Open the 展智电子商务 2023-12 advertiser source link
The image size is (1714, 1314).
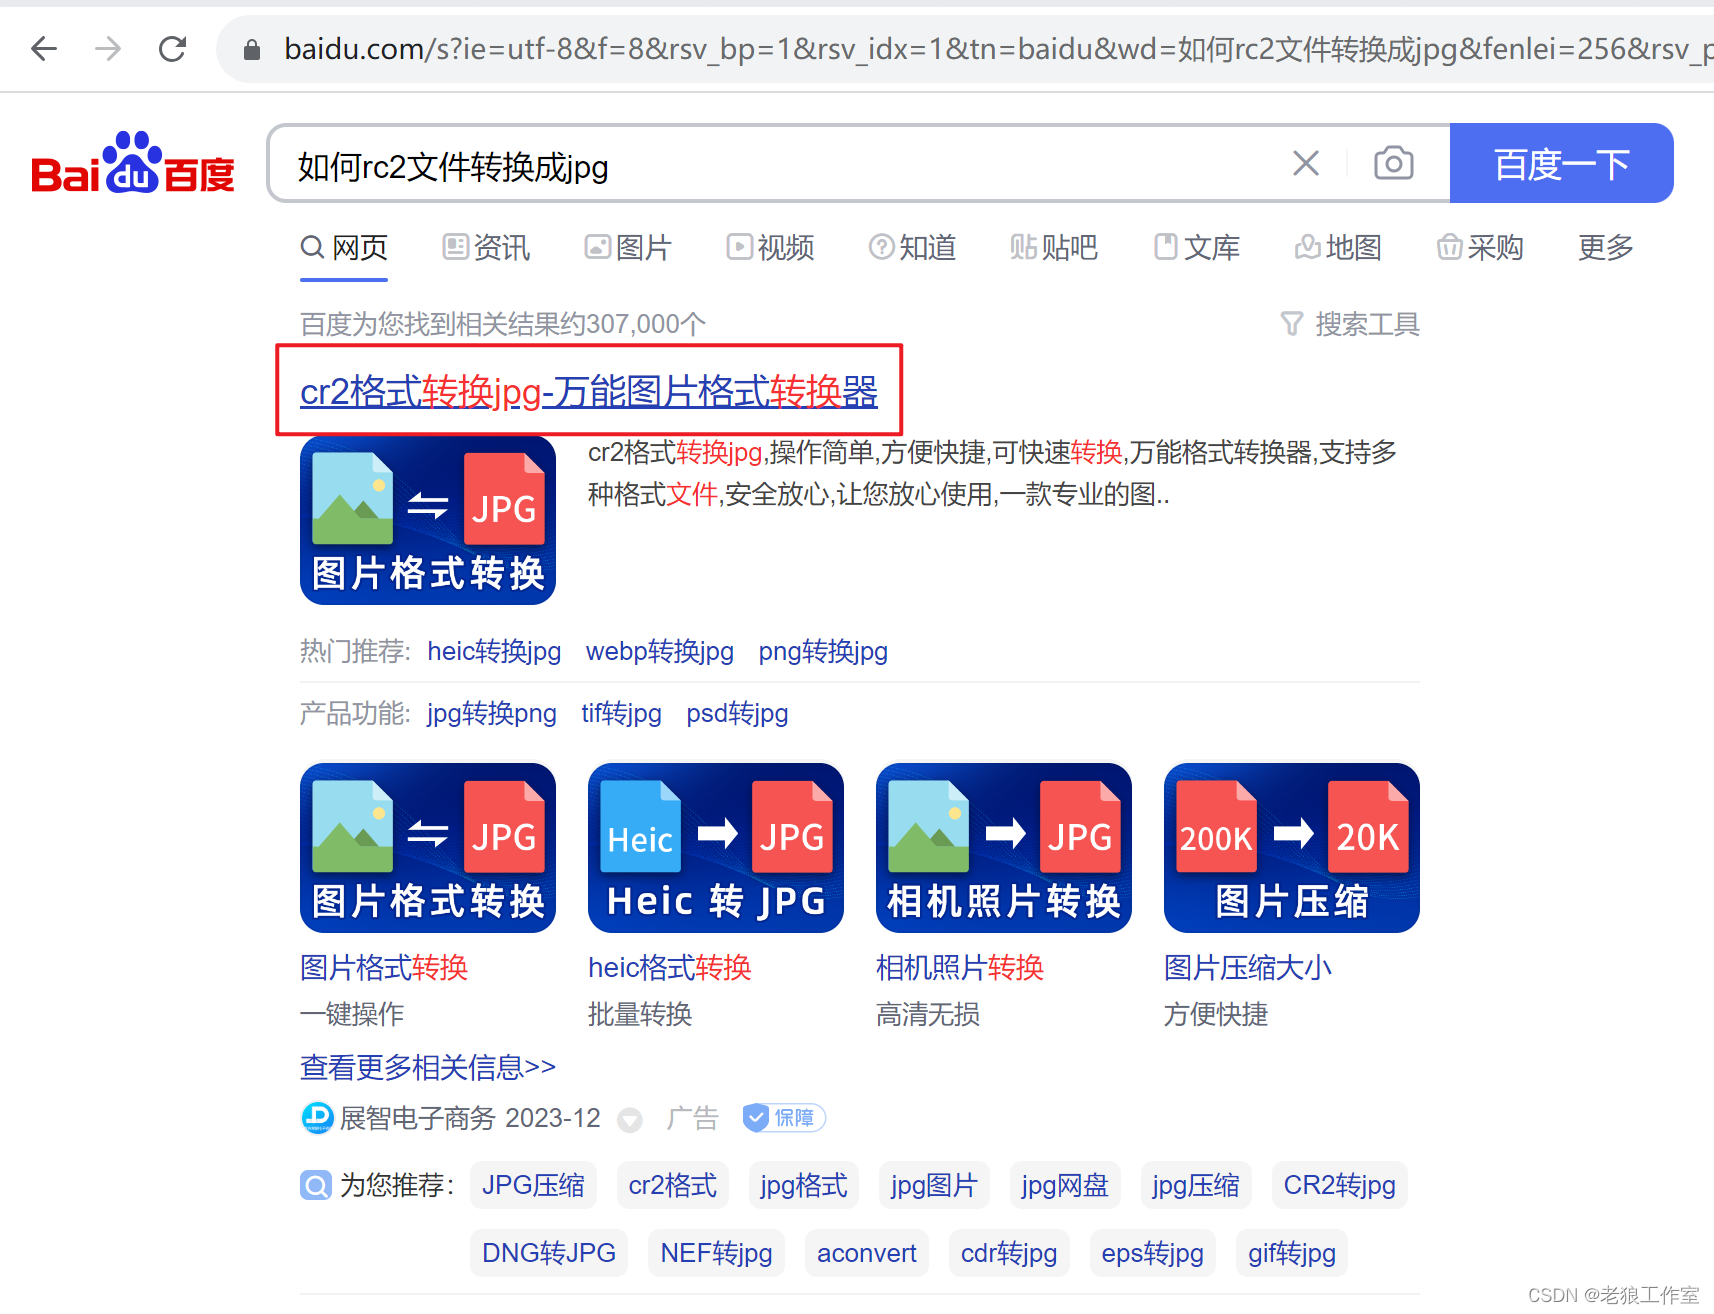pos(470,1118)
